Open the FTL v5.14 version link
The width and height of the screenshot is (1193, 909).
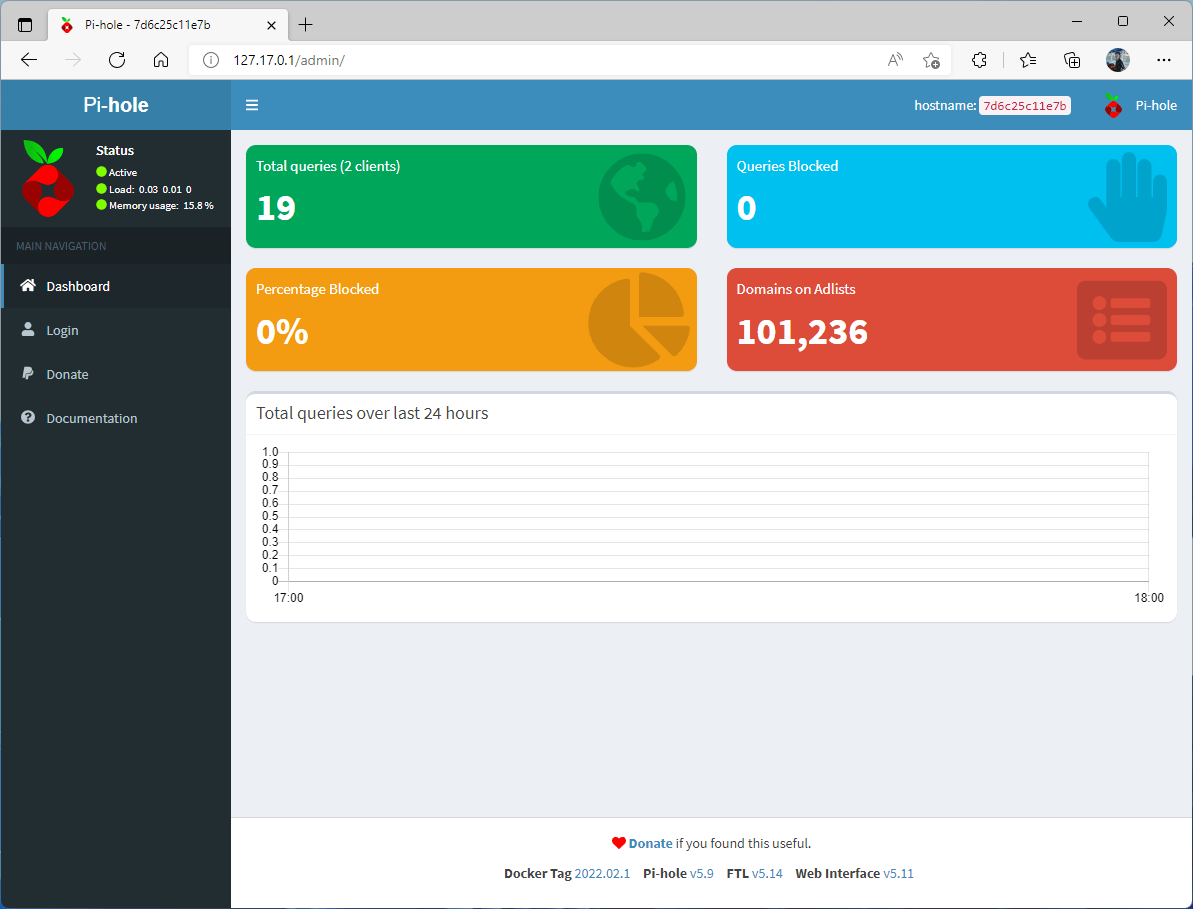click(767, 873)
